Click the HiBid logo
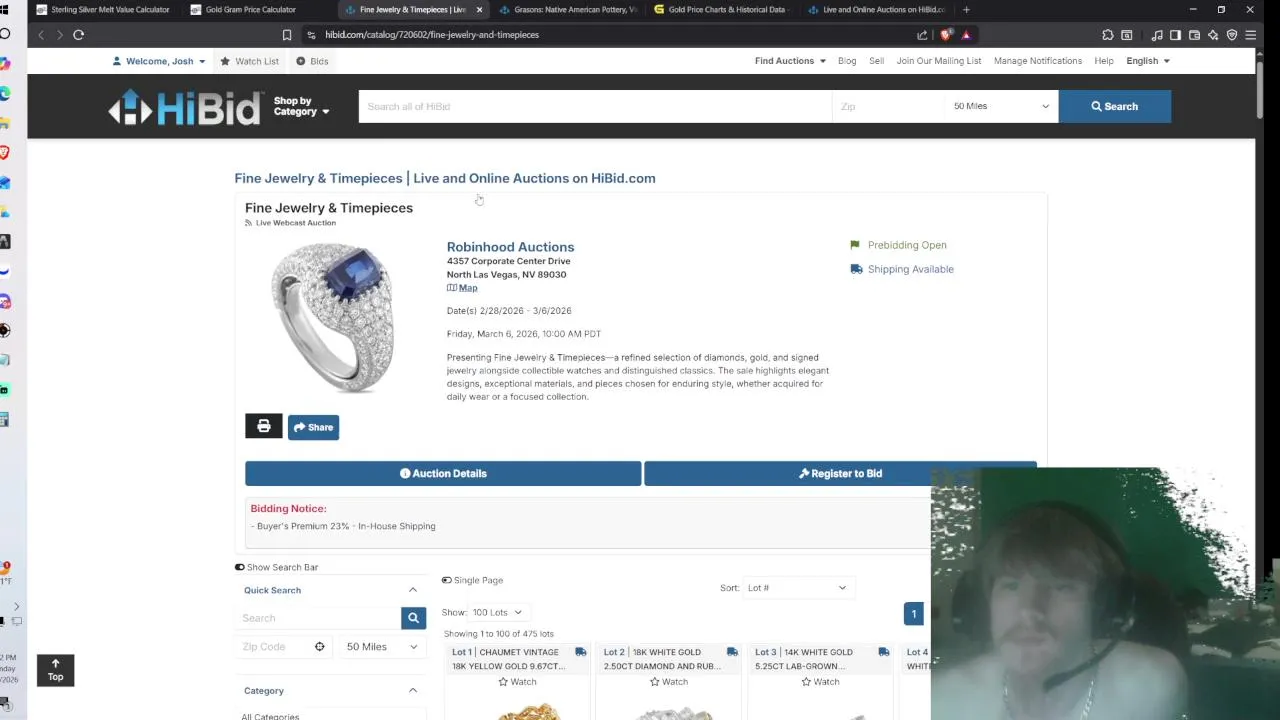Image resolution: width=1280 pixels, height=720 pixels. click(x=185, y=107)
